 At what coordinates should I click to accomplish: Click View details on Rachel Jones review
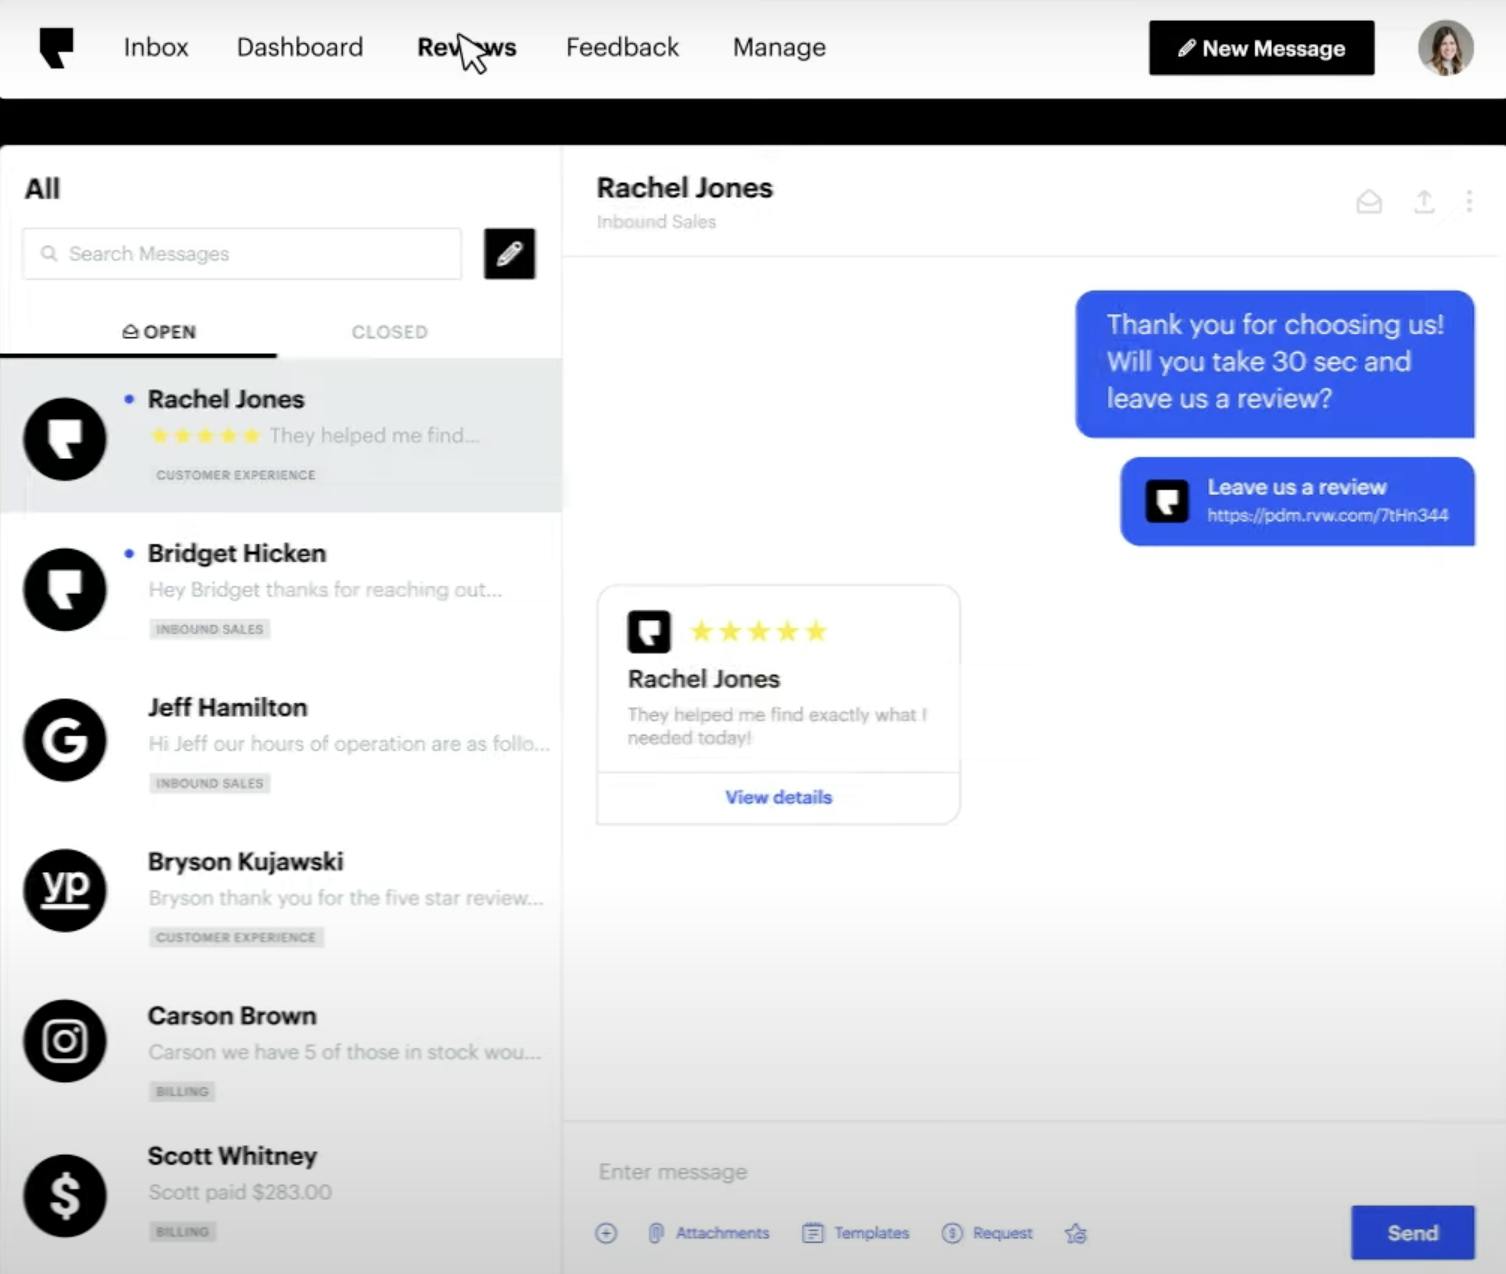[x=778, y=797]
